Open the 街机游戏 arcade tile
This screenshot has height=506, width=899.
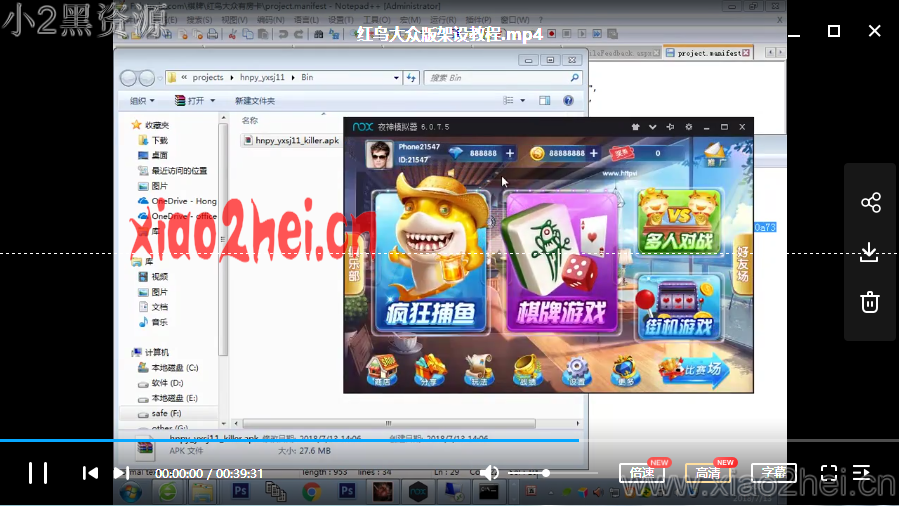[679, 308]
